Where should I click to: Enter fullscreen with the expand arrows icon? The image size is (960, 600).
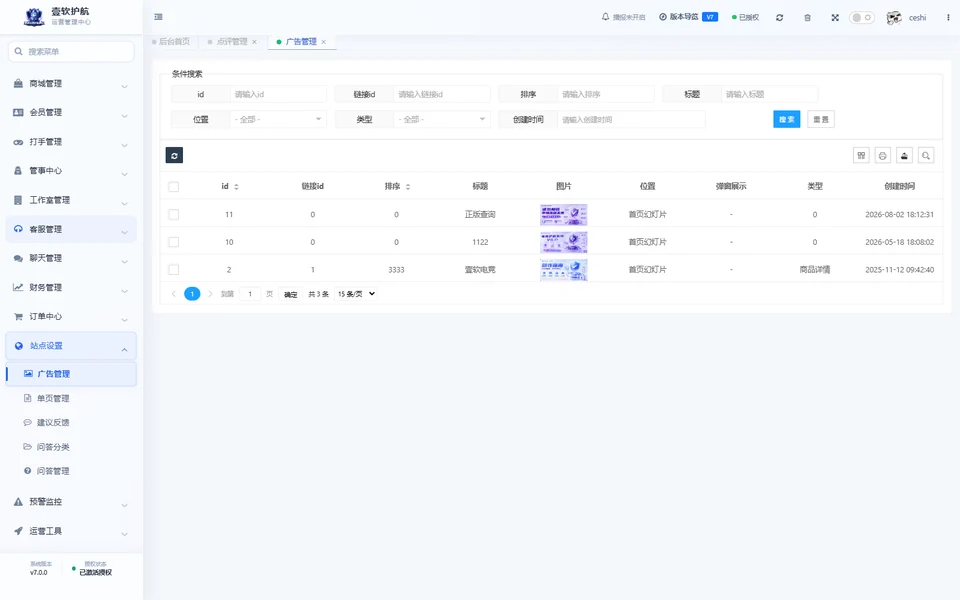coord(835,18)
